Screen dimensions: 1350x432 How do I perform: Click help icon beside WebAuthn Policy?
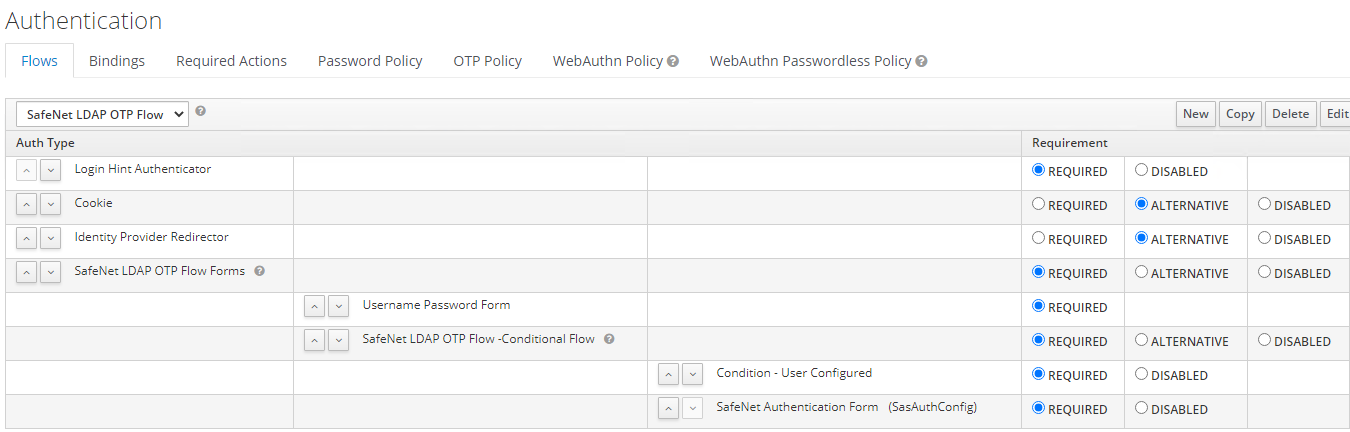click(x=673, y=61)
